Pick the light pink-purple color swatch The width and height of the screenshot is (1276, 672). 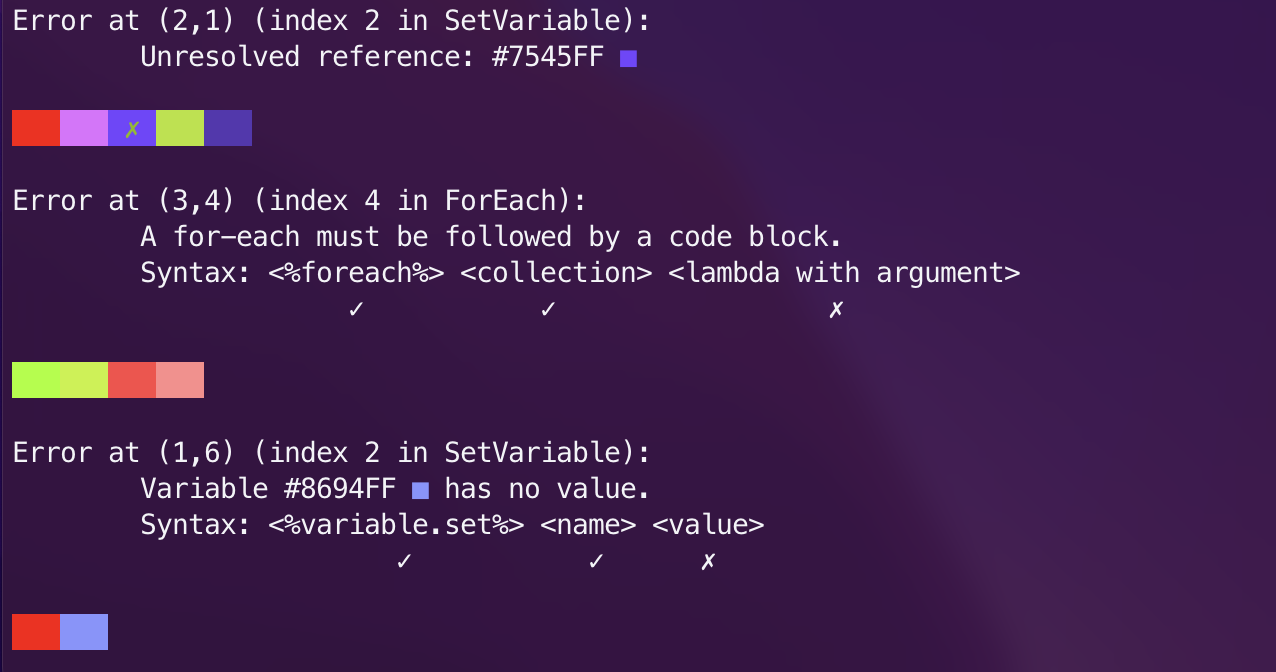[84, 128]
